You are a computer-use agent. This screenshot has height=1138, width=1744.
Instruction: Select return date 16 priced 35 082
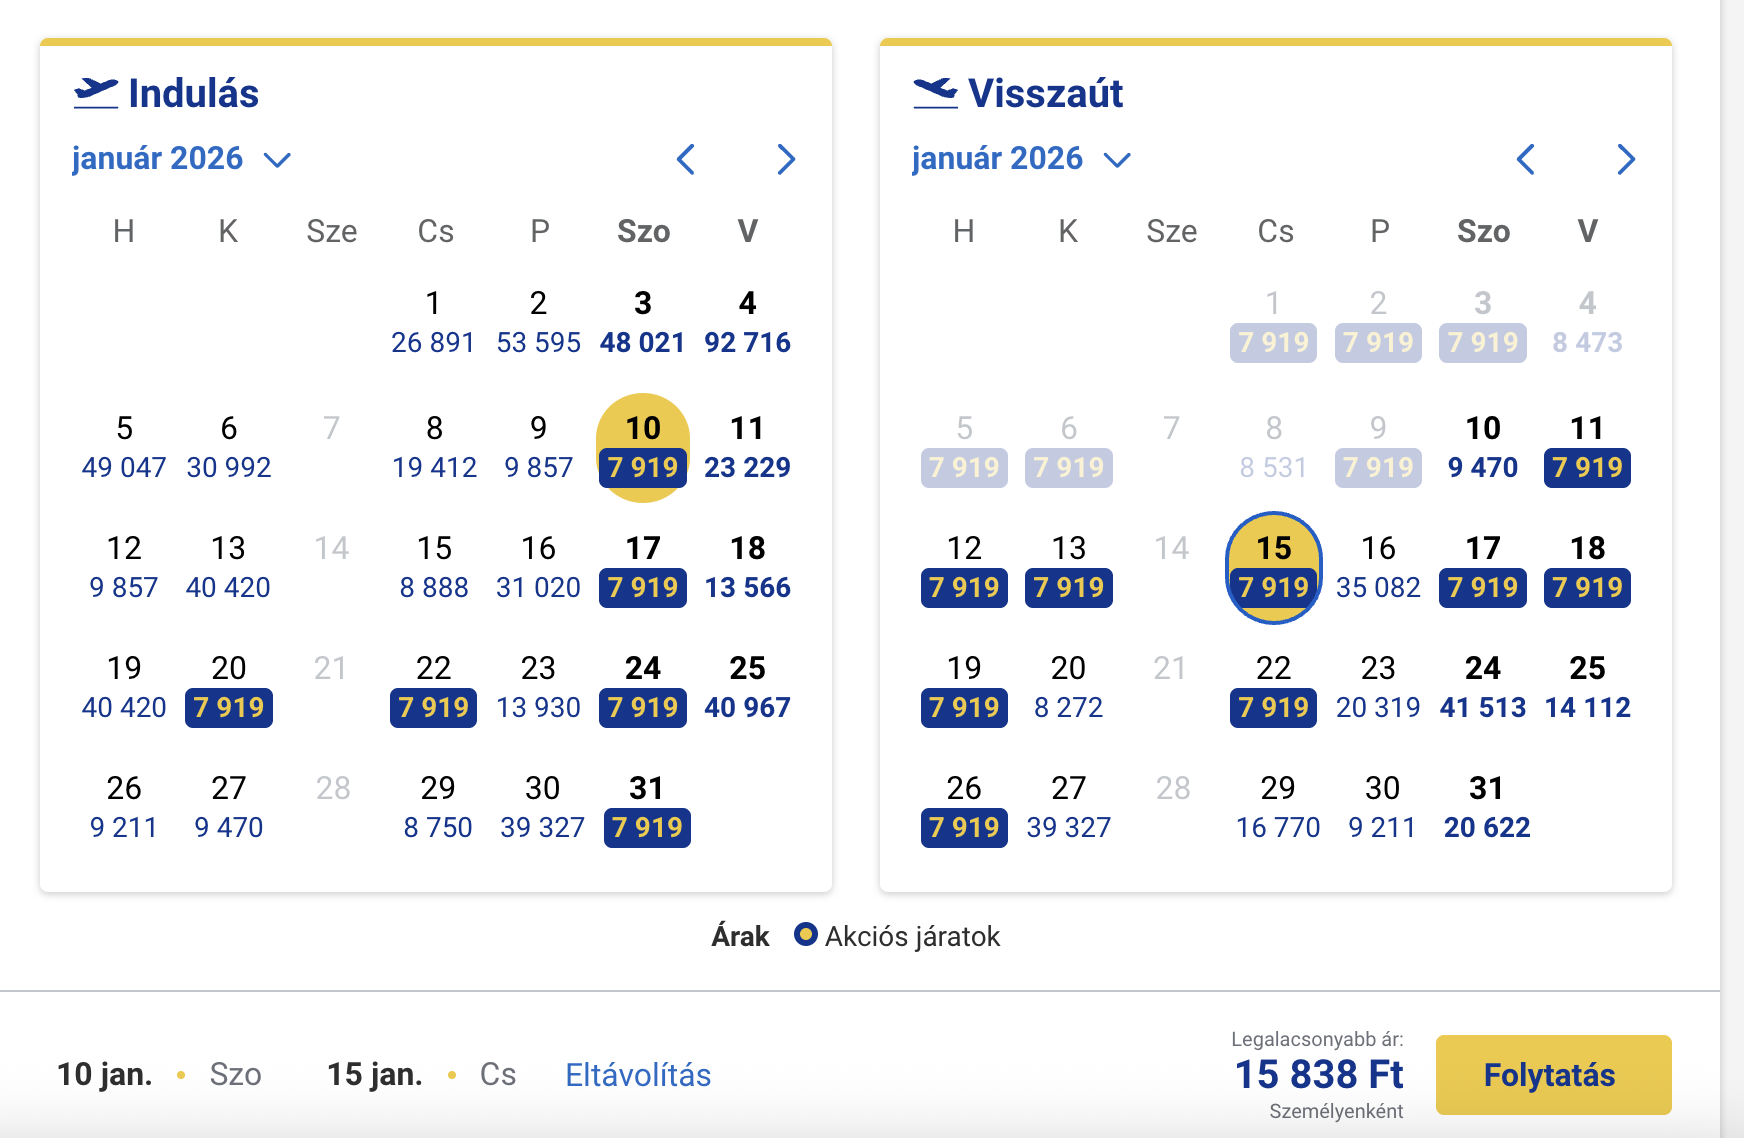point(1378,567)
